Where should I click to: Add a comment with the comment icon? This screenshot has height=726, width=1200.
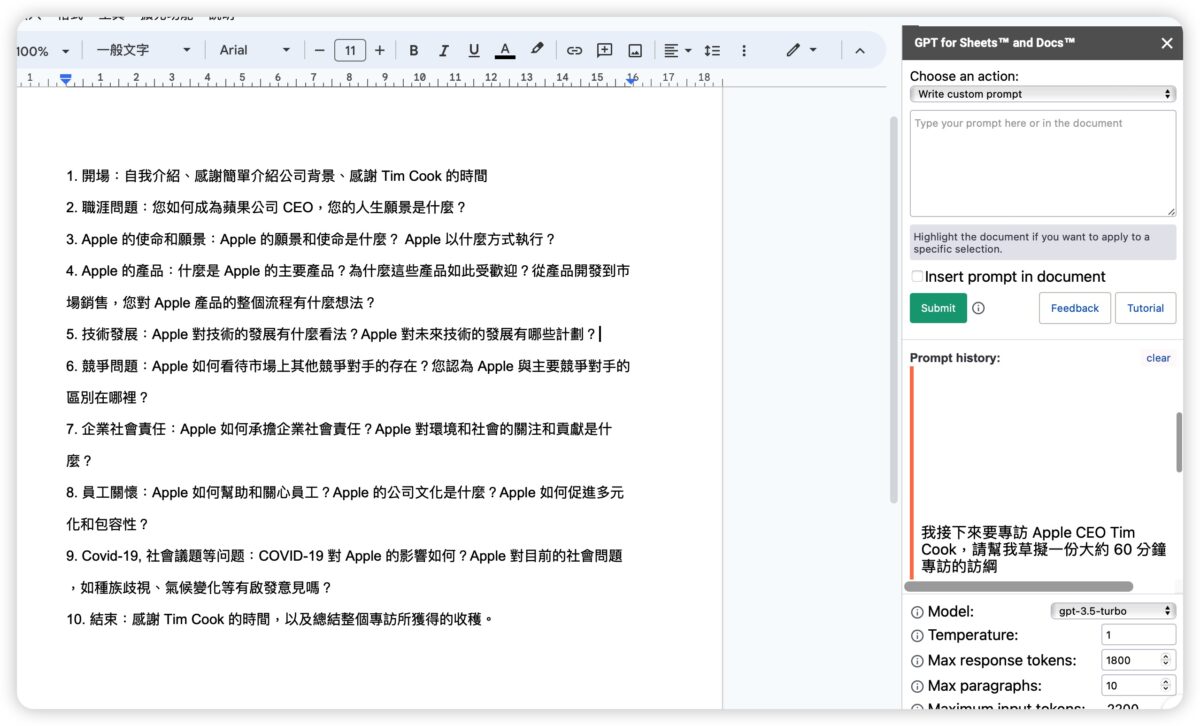click(605, 50)
